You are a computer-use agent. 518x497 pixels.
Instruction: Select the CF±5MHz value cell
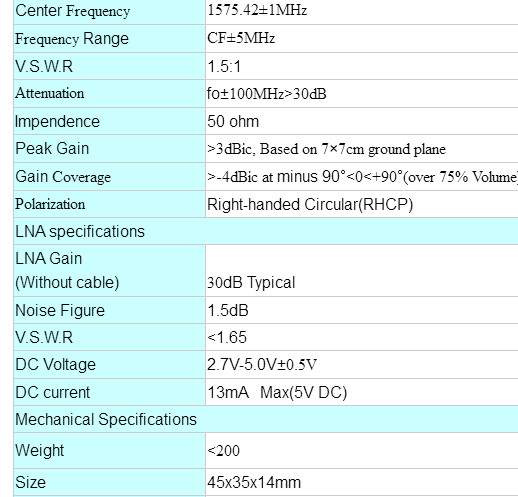click(362, 38)
